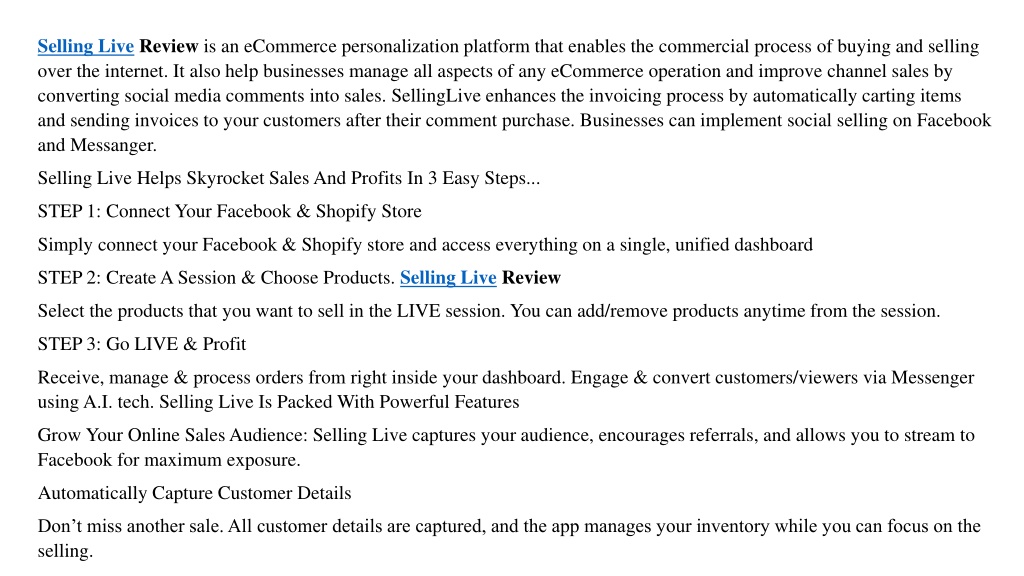Click bold Review word in opening paragraph
Screen dimensions: 1024x576
(x=168, y=46)
